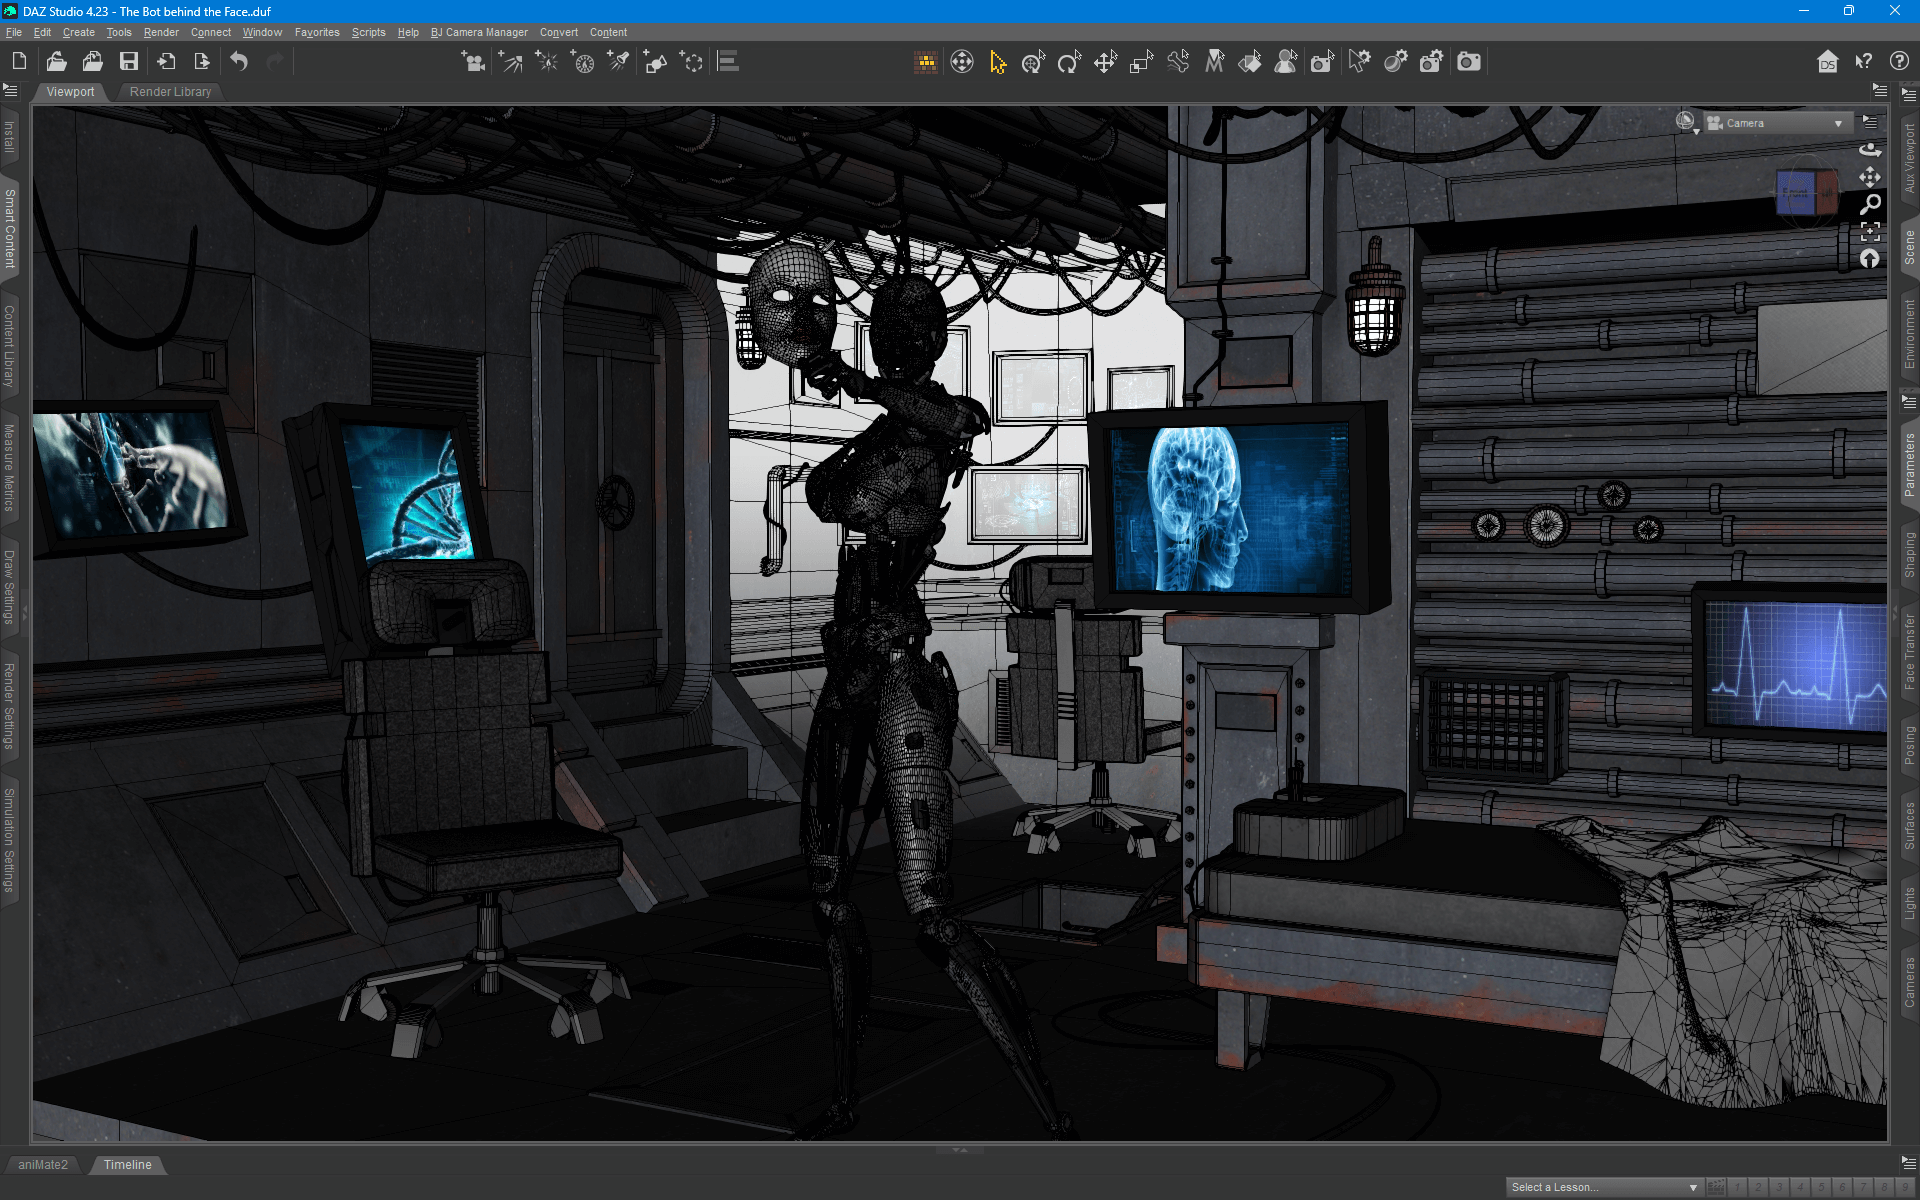Create a new null object
Viewport: 1920px width, 1200px height.
[691, 62]
